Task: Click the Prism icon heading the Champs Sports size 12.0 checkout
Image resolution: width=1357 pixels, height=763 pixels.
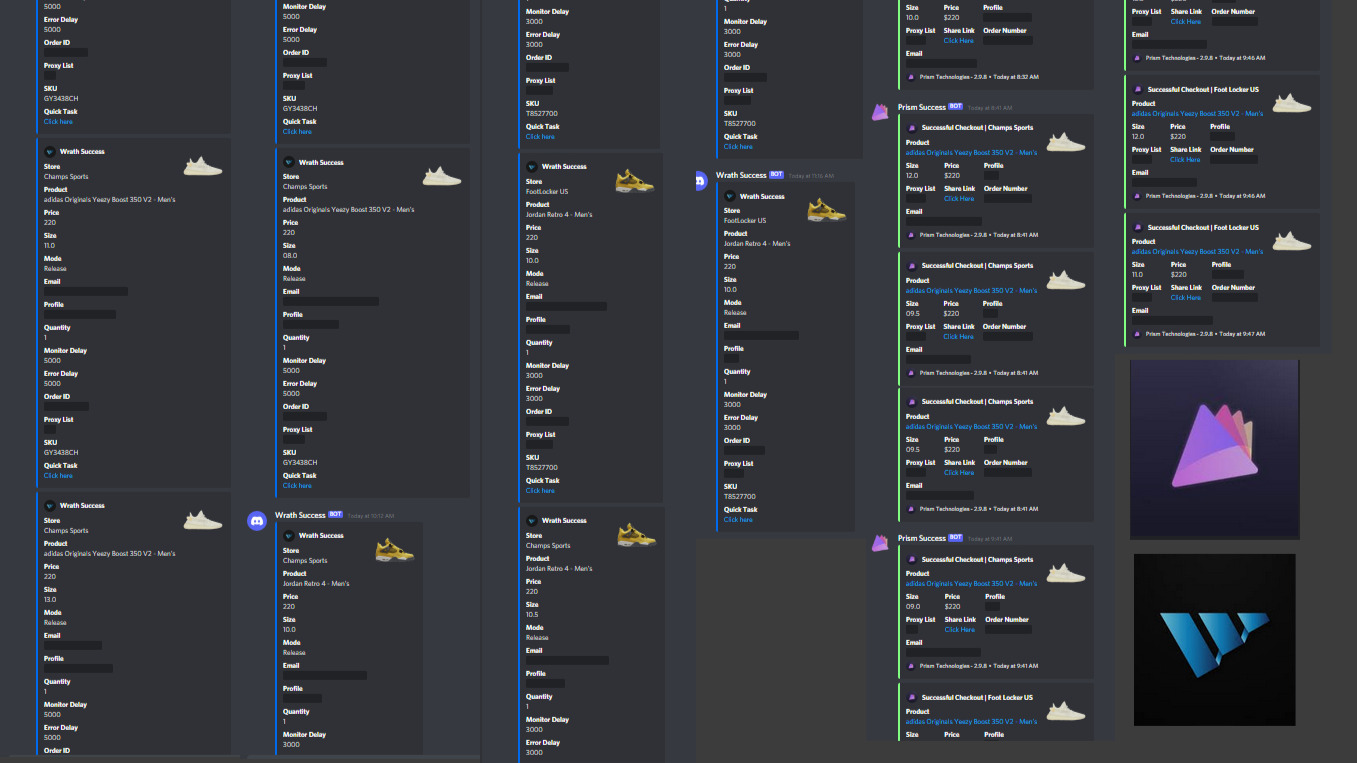Action: (912, 127)
